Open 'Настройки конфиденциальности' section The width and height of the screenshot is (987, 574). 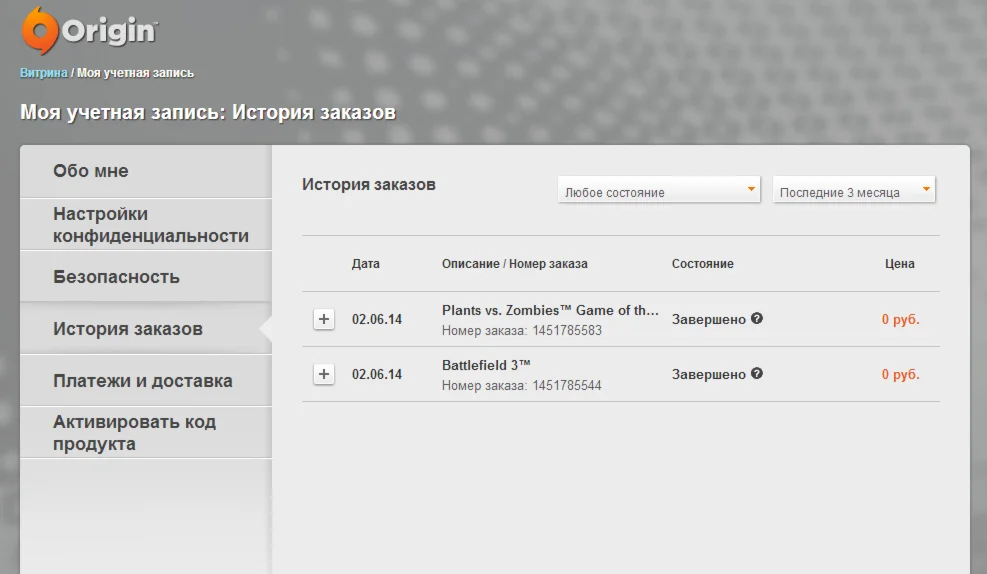[146, 225]
